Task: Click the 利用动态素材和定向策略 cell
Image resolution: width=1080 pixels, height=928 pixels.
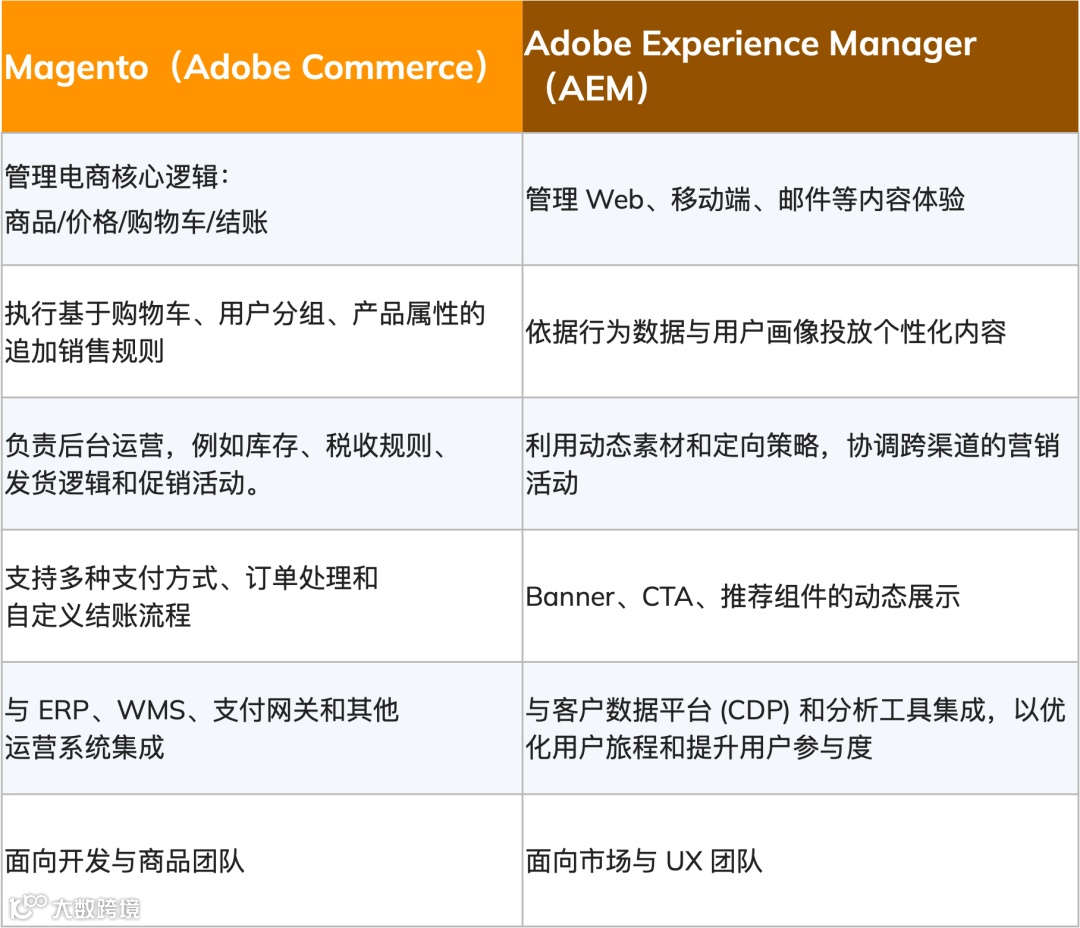Action: pos(800,464)
